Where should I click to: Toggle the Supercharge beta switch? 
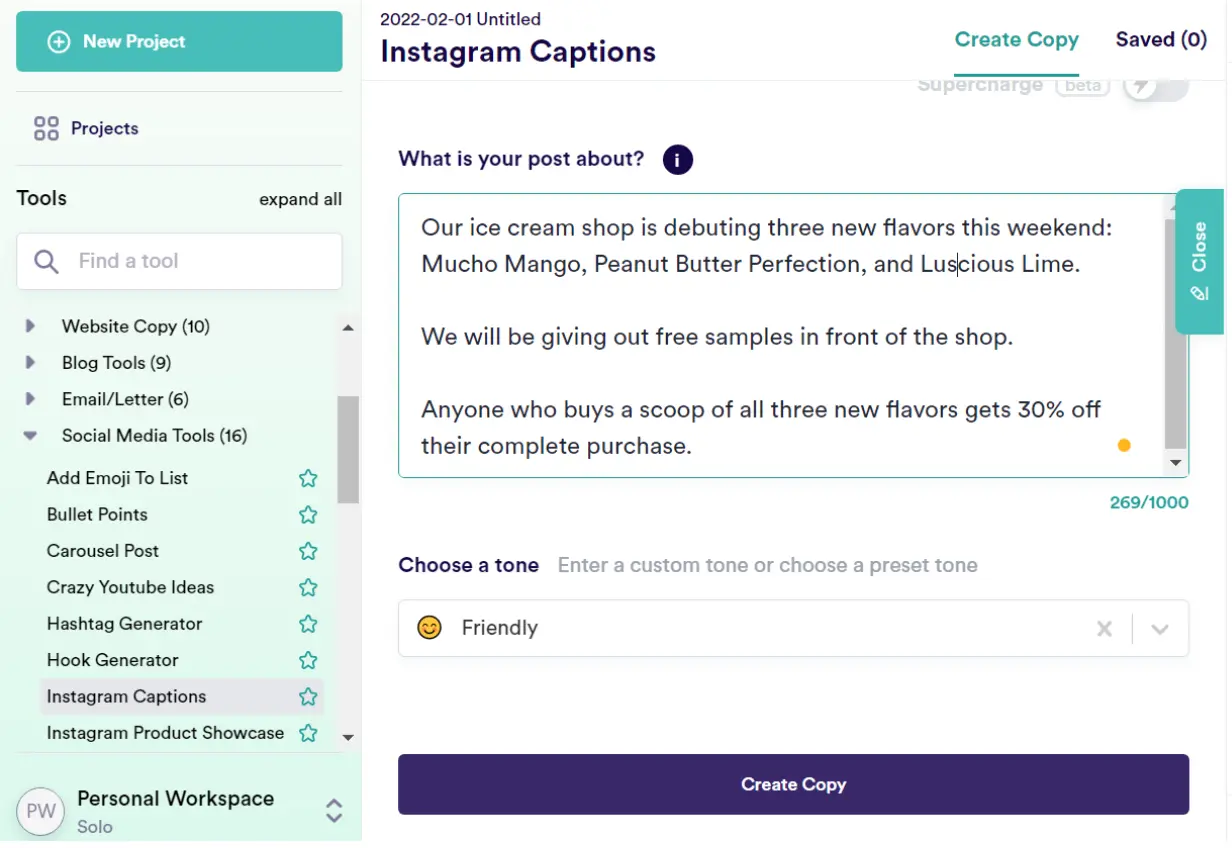pos(1155,87)
